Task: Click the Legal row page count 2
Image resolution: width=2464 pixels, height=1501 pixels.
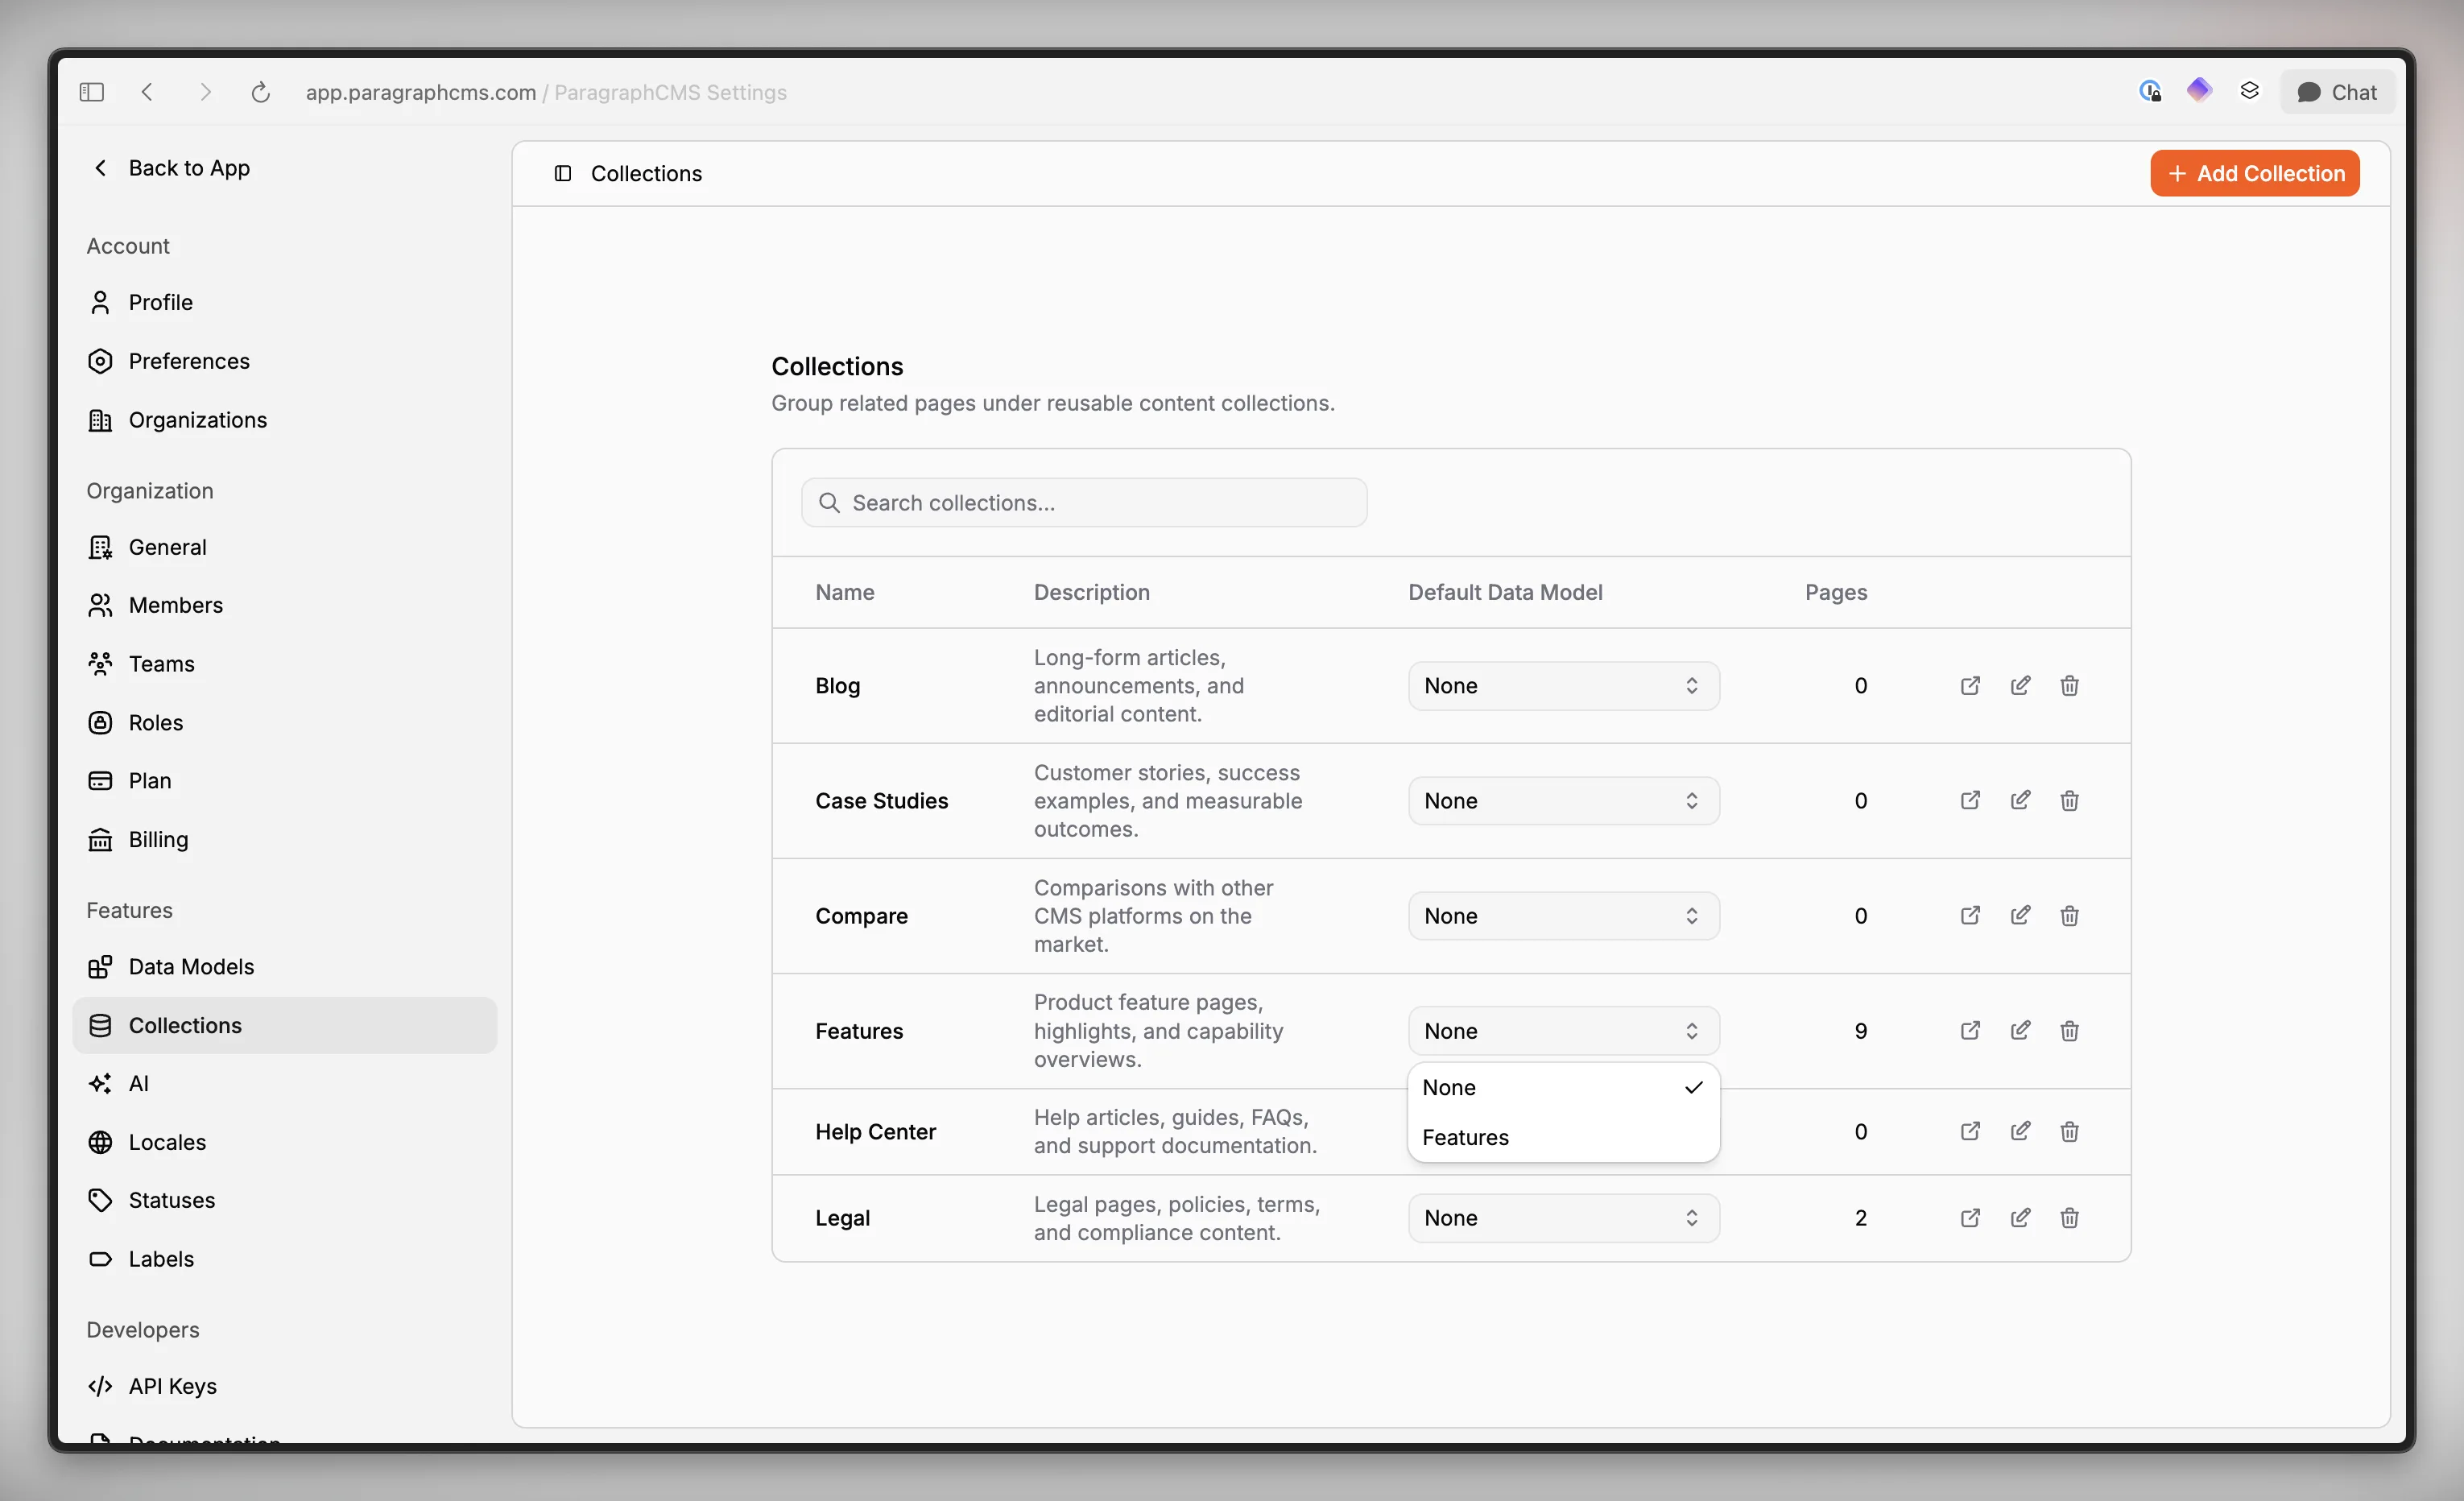Action: coord(1861,1218)
